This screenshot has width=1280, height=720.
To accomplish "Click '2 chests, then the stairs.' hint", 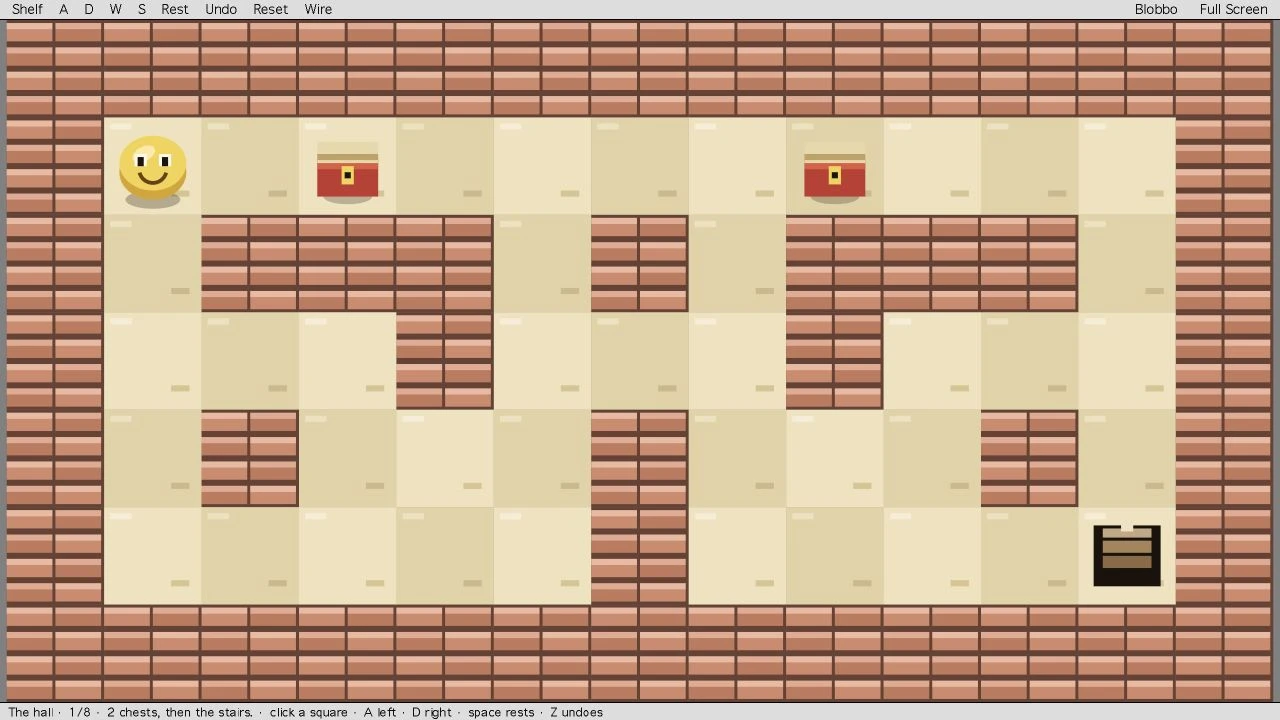I will click(x=180, y=712).
